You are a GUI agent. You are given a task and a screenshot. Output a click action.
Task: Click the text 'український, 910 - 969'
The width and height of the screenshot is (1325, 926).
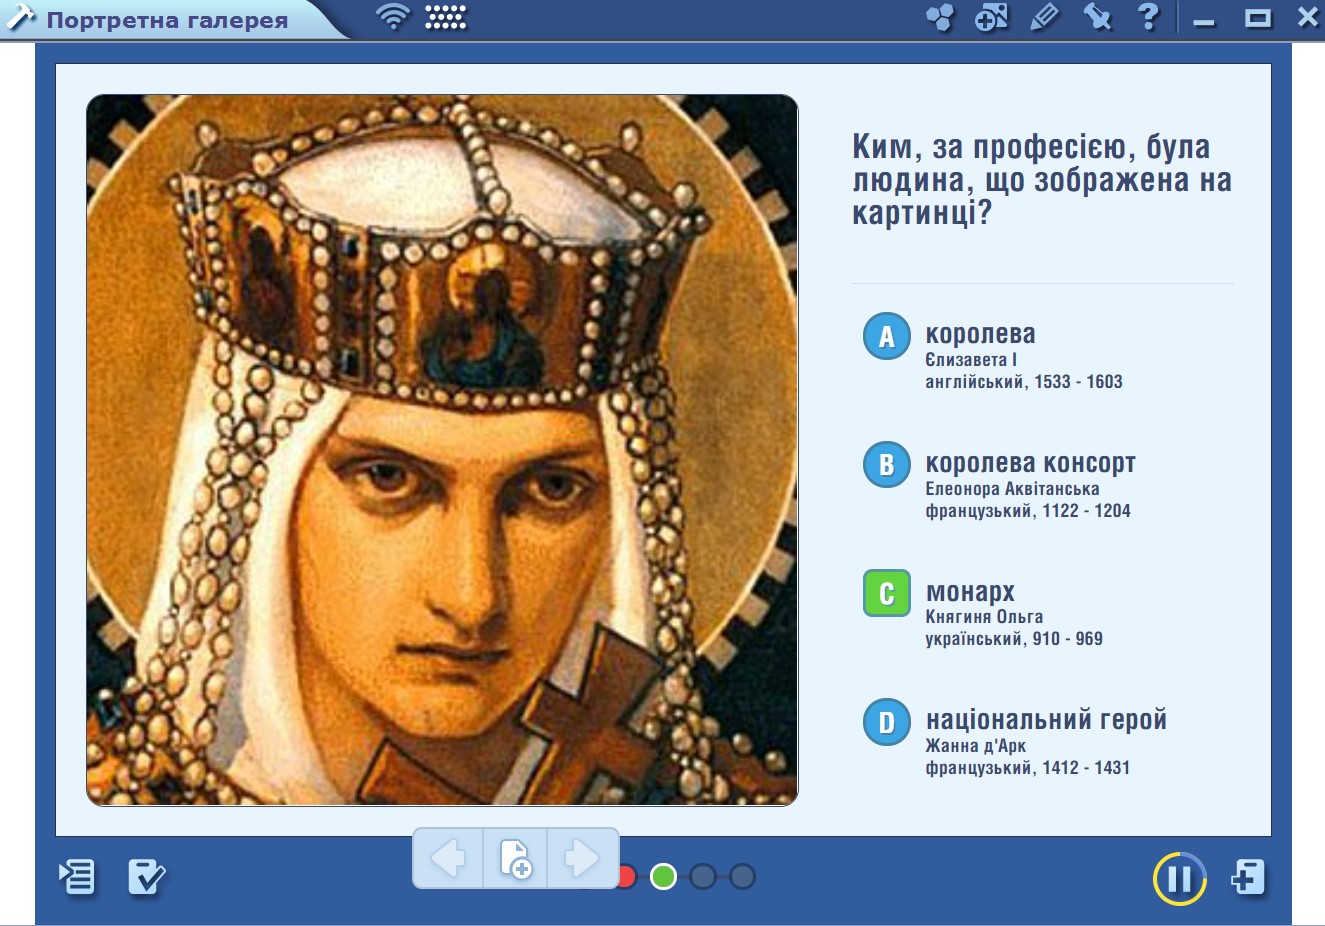tap(1014, 639)
